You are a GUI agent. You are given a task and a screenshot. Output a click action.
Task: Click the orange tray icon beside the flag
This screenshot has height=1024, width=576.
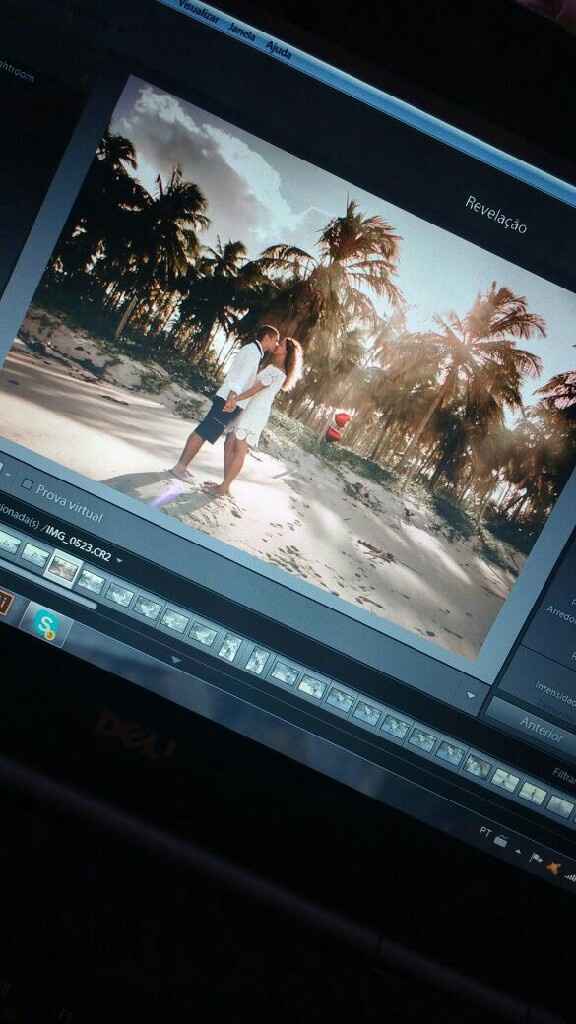coord(554,868)
